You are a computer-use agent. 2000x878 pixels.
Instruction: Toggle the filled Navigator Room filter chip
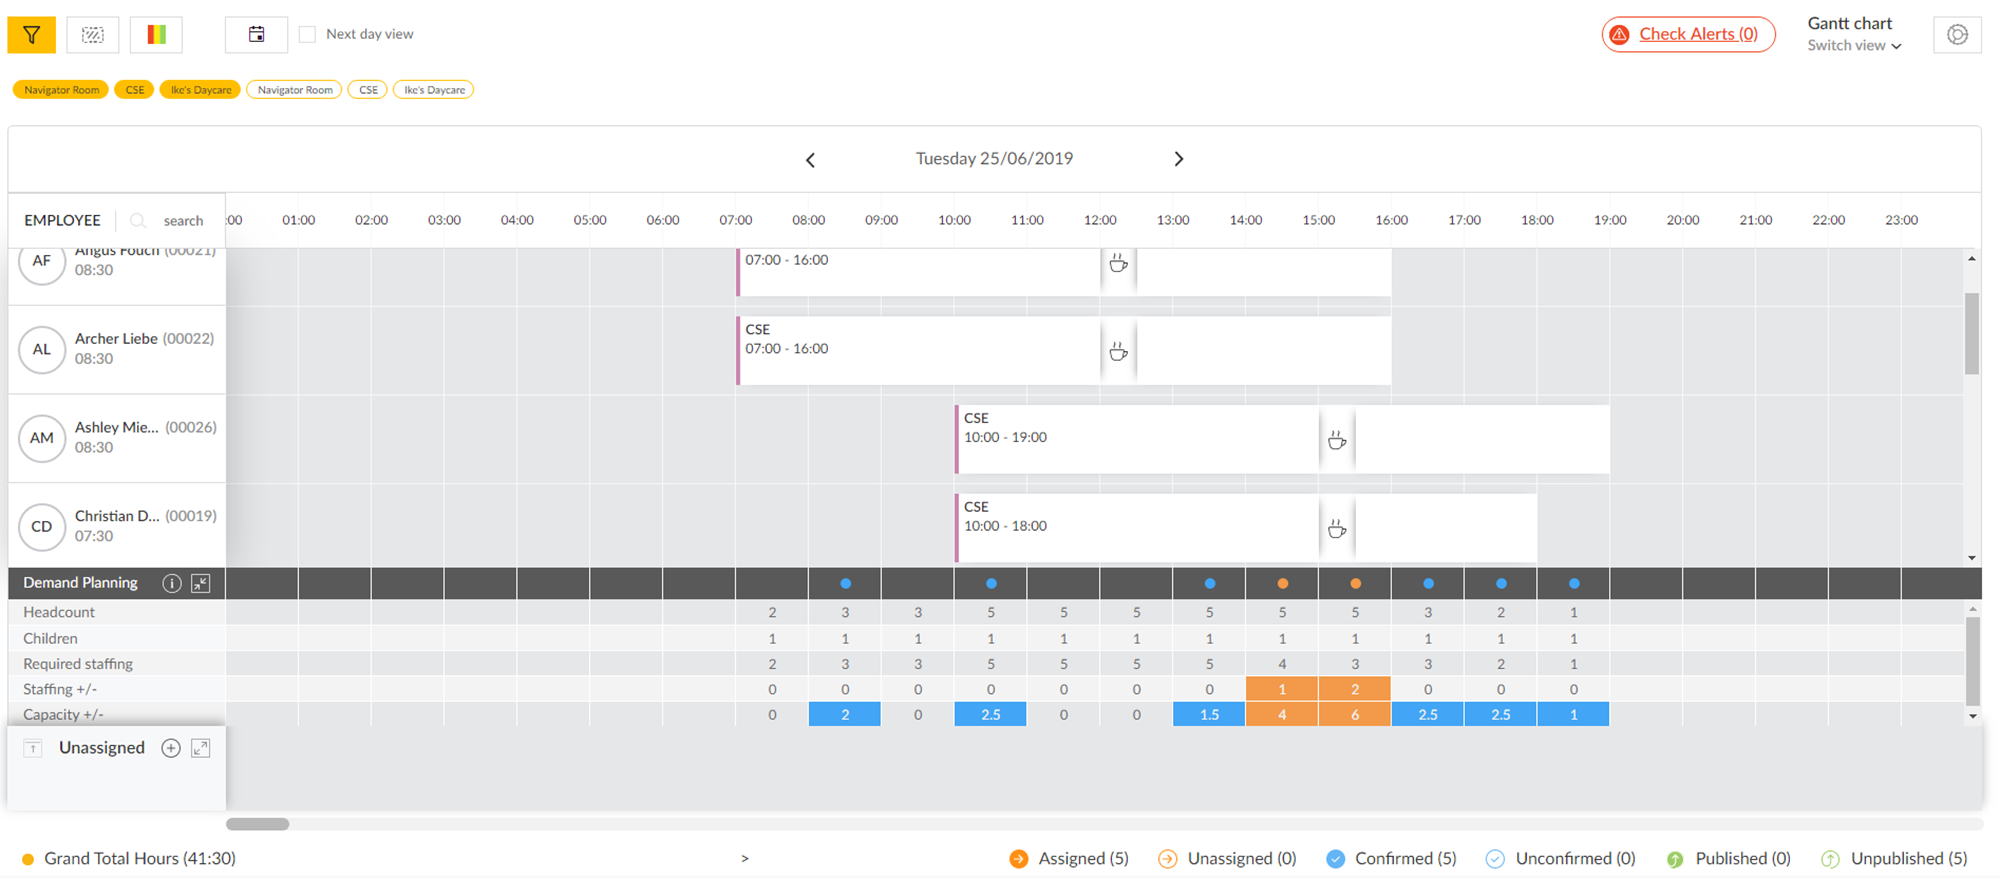pyautogui.click(x=61, y=90)
